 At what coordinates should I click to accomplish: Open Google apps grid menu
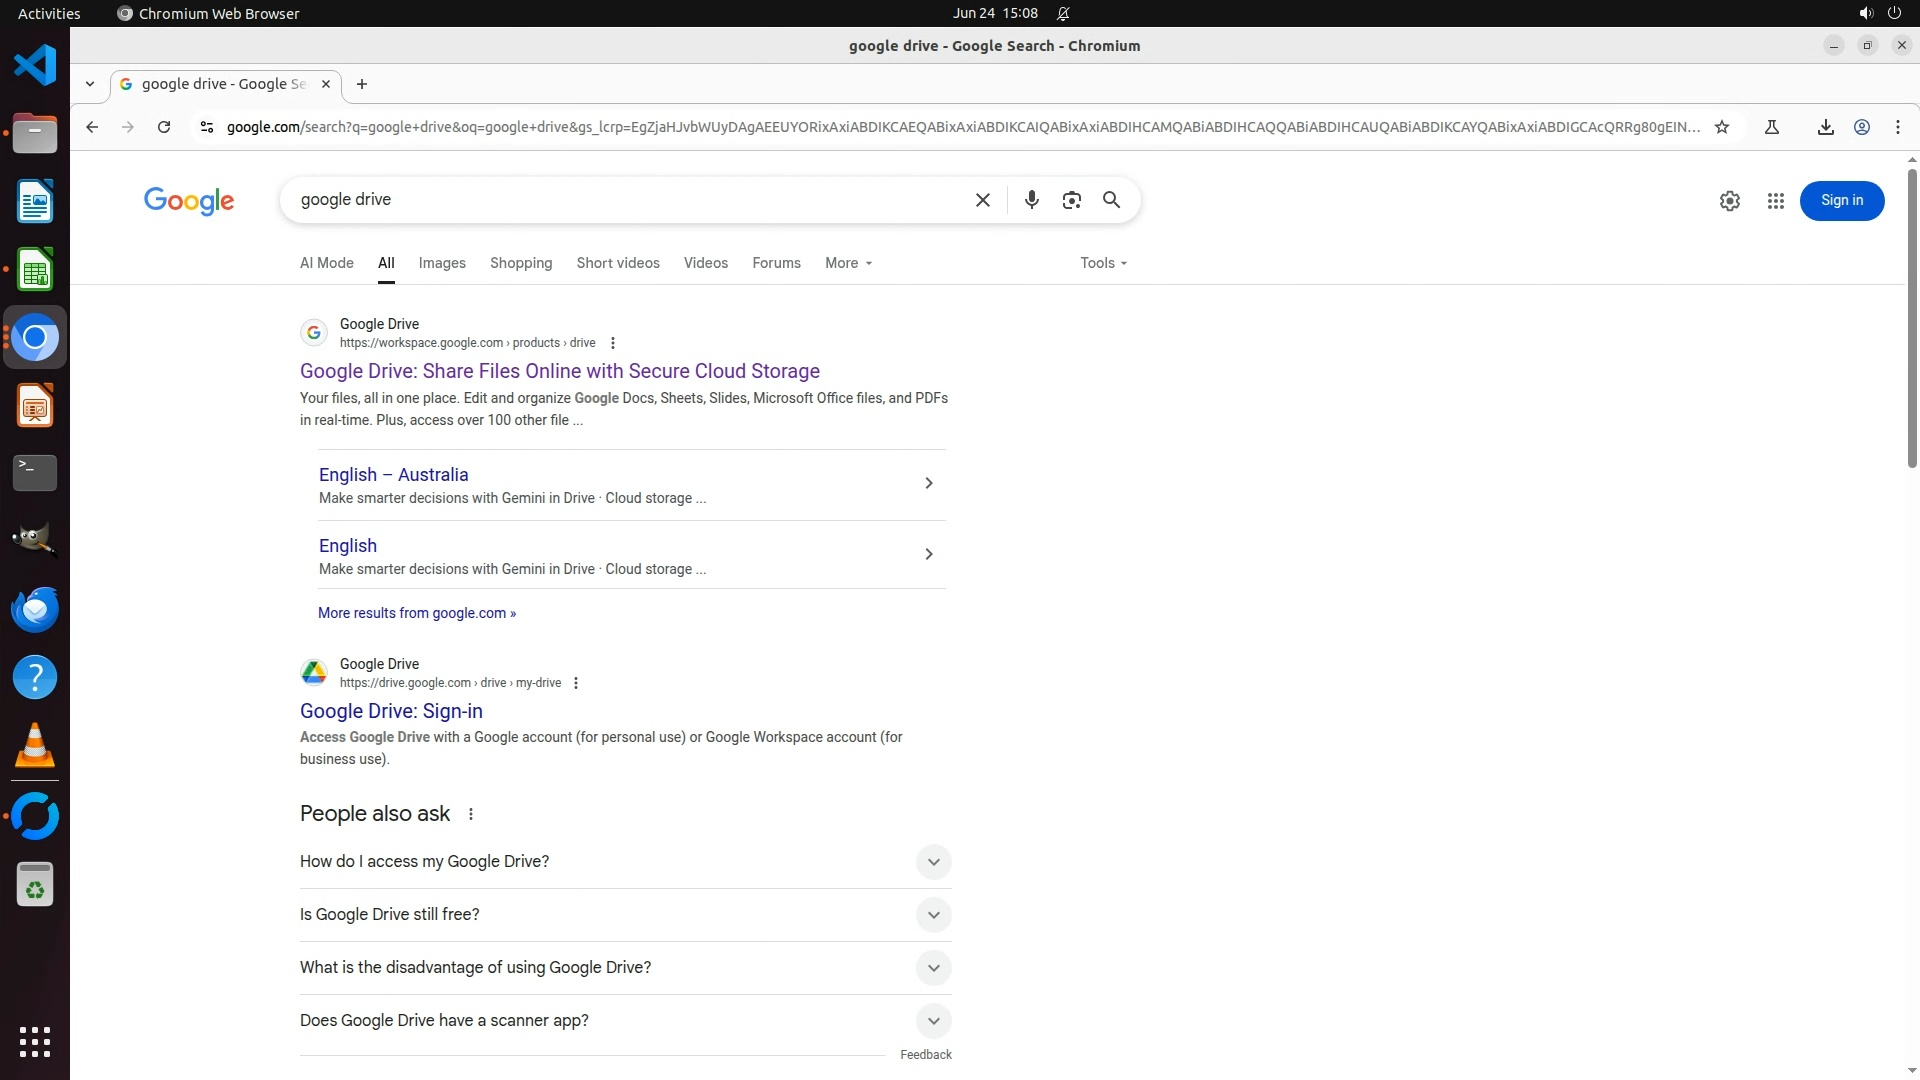pyautogui.click(x=1775, y=201)
